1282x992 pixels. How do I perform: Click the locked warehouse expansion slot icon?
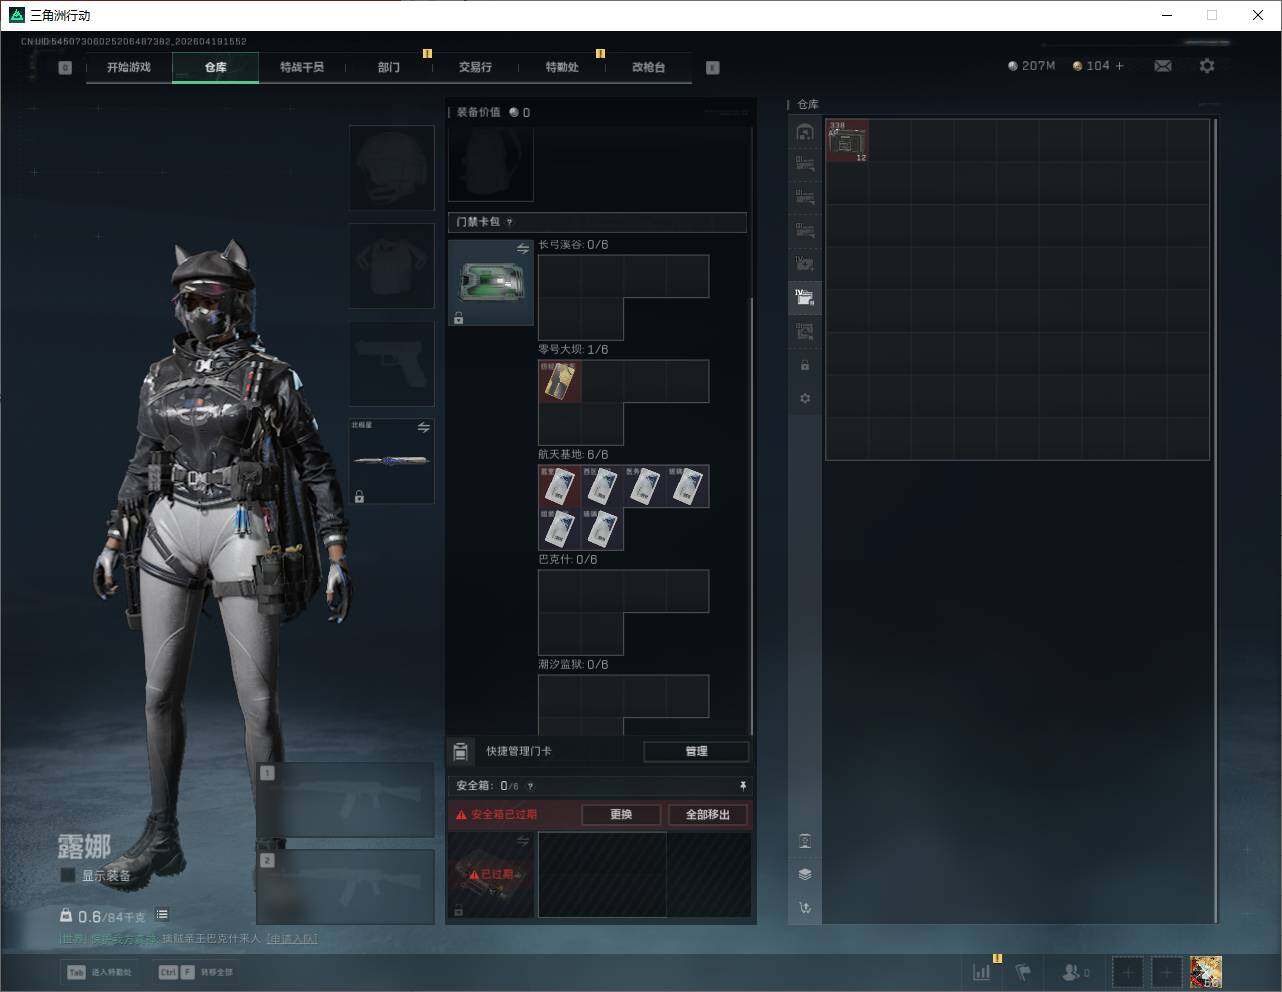[x=805, y=365]
